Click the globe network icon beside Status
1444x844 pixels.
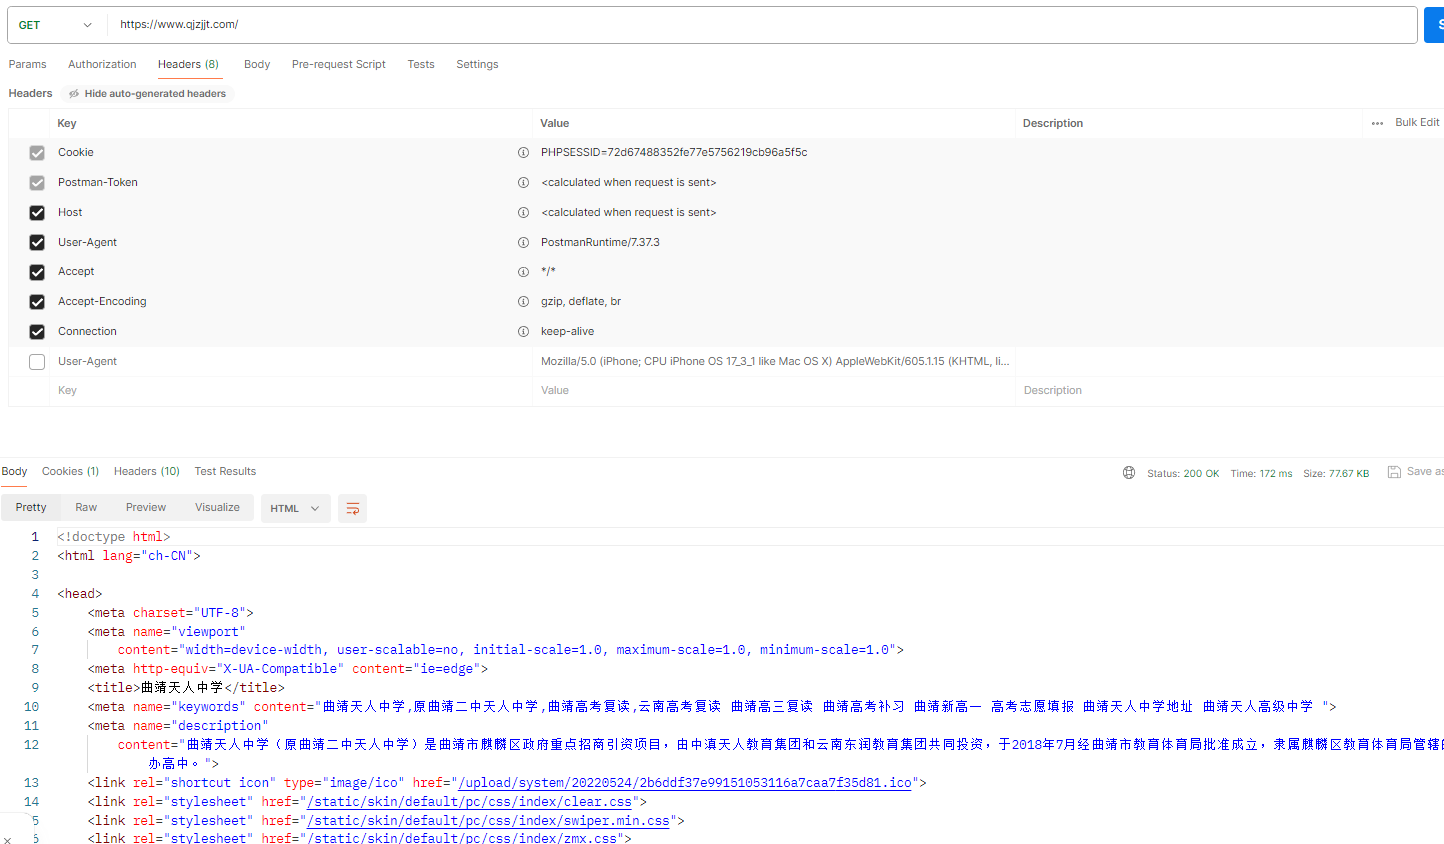[1128, 473]
